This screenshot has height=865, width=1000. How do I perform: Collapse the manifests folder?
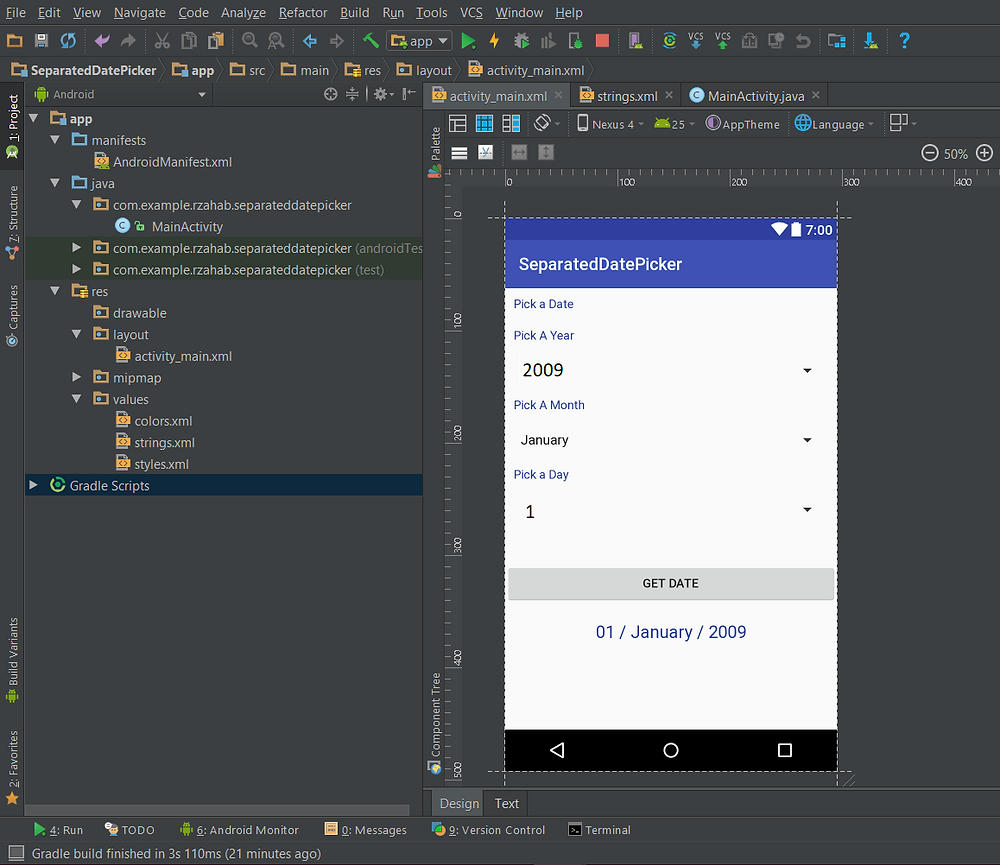tap(55, 140)
